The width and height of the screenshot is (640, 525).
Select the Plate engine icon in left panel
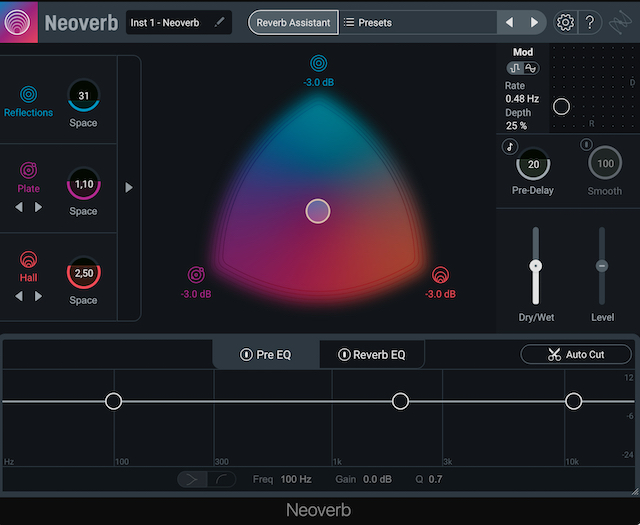point(29,171)
